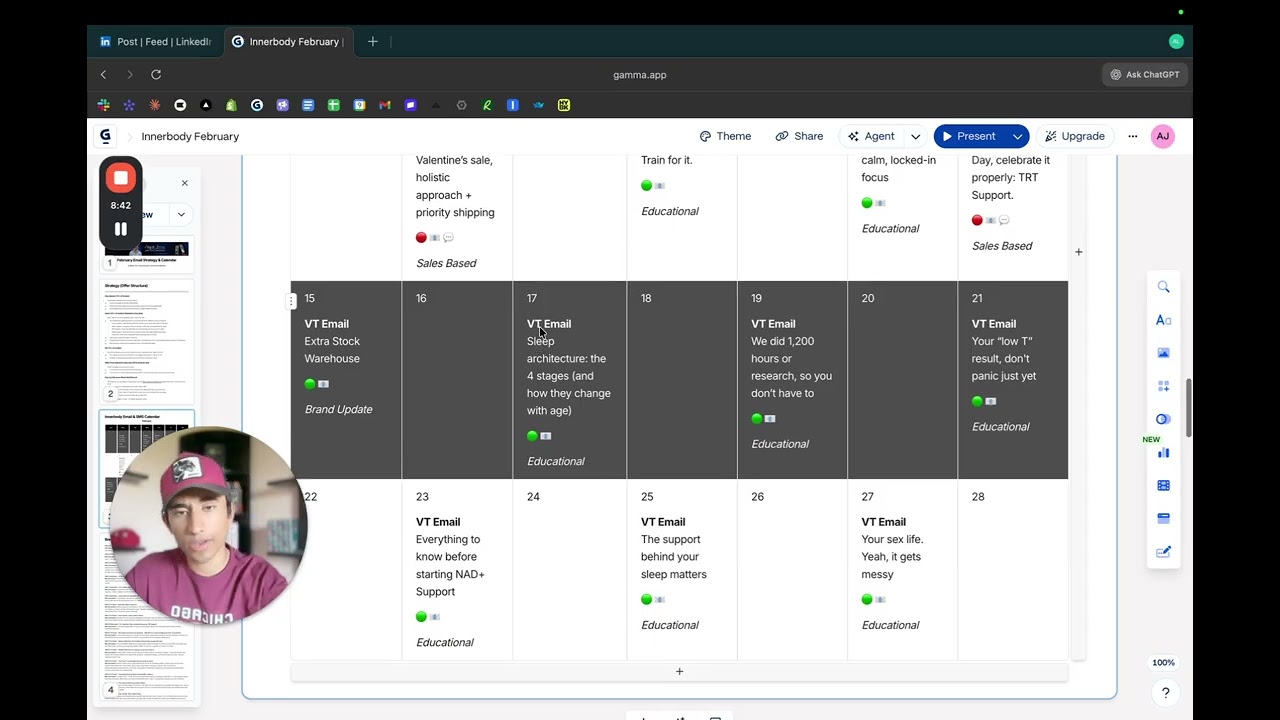Open the Grammarly G bookmark icon
Screen dimensions: 1280x720
click(257, 105)
